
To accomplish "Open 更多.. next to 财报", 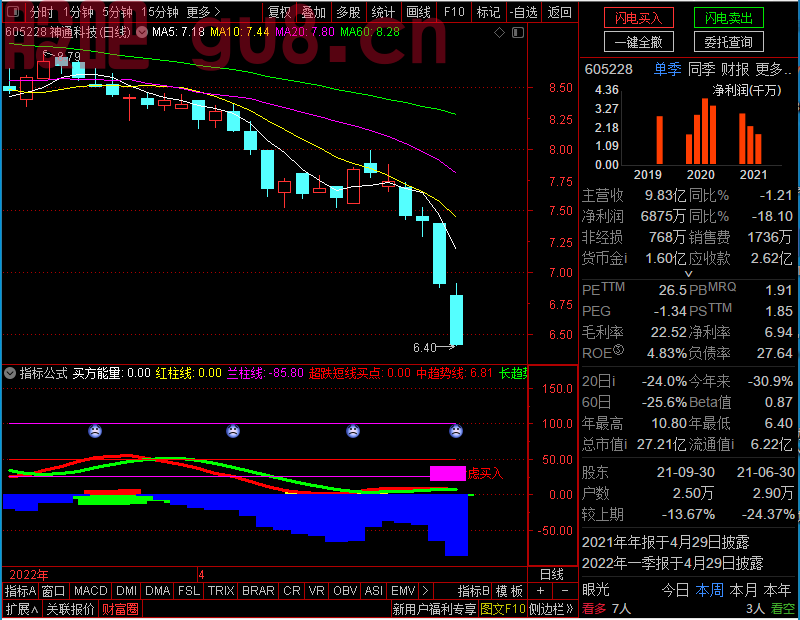I will click(773, 69).
